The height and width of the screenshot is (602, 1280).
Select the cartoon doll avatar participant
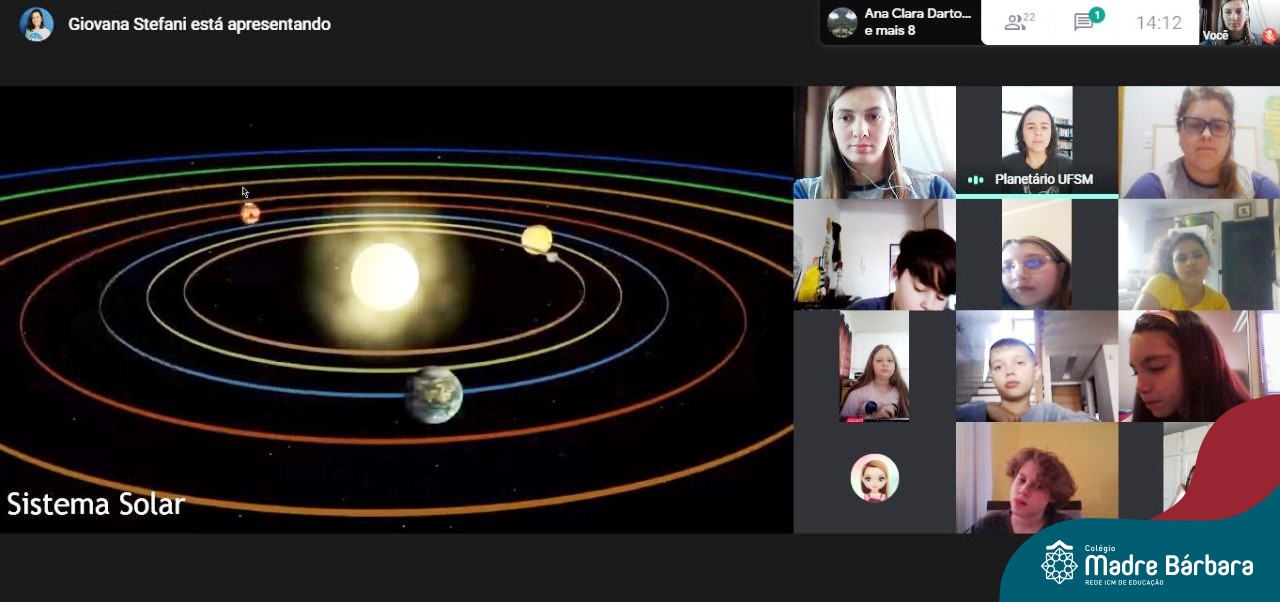[874, 478]
